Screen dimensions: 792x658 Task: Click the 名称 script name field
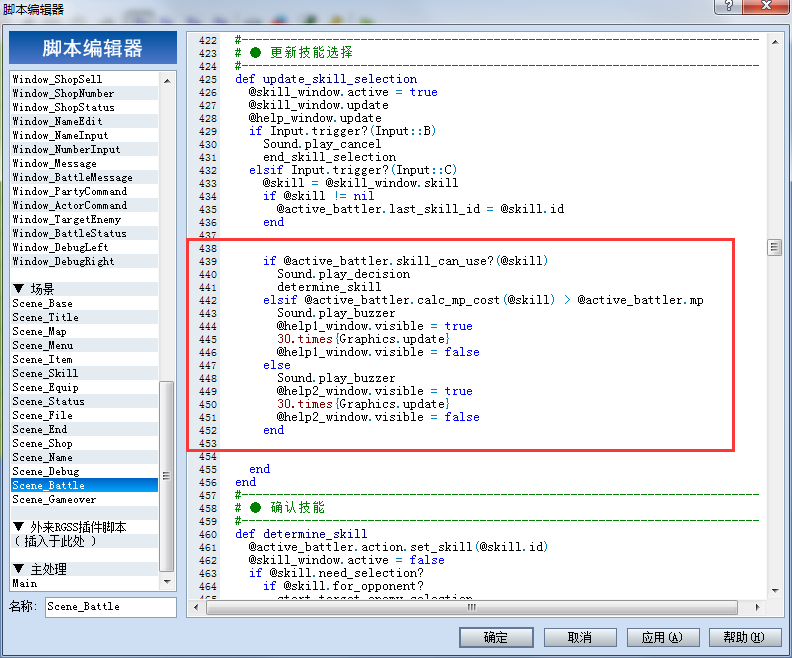pyautogui.click(x=111, y=607)
